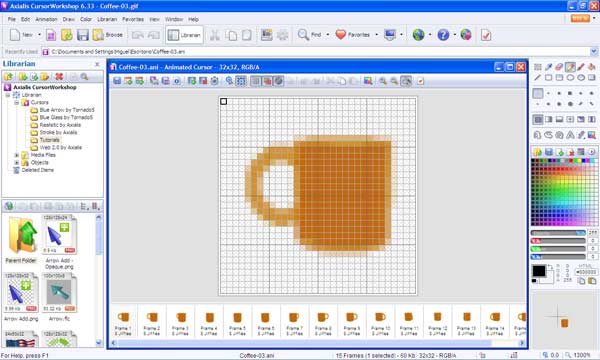Image resolution: width=600 pixels, height=360 pixels.
Task: Select the Frame 4 thumbnail
Action: 209,322
